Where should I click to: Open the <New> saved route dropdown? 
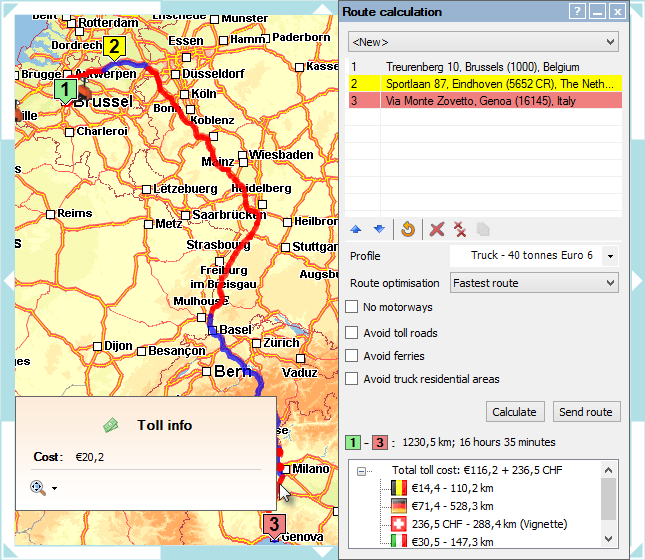coord(483,42)
